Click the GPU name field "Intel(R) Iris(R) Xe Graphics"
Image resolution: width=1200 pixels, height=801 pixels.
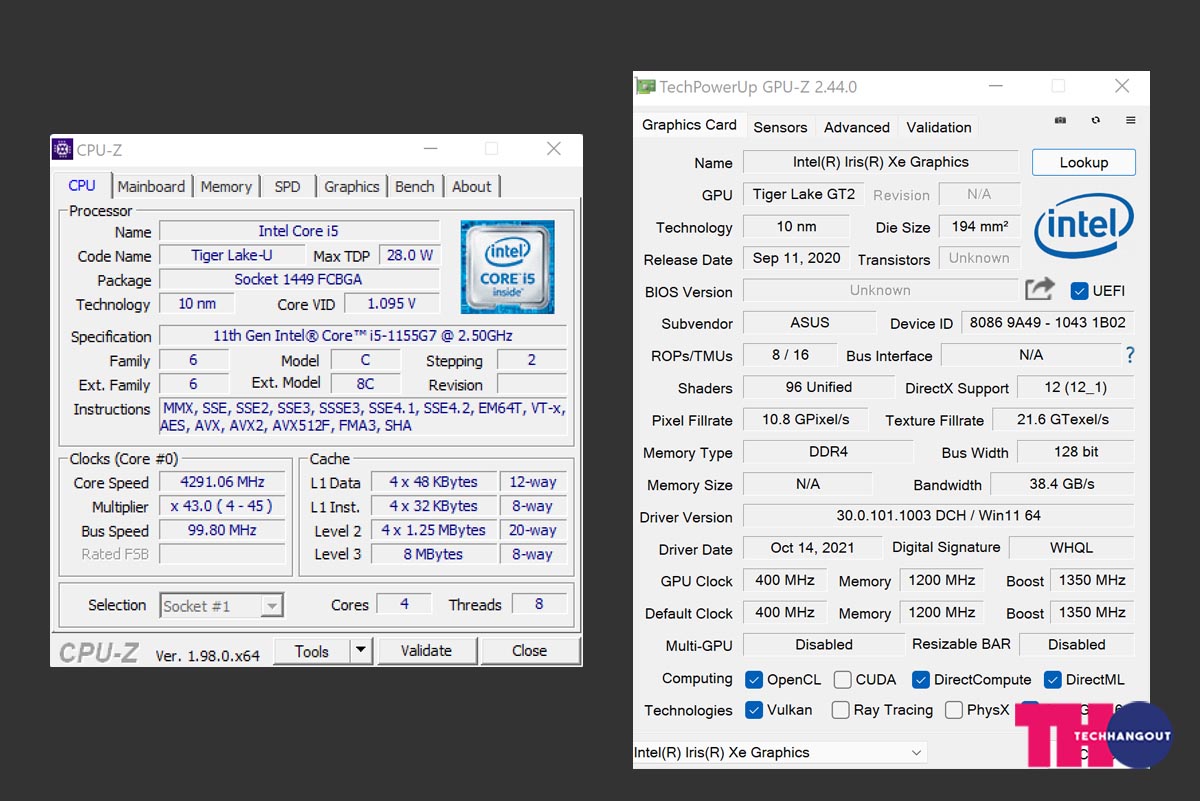[x=881, y=162]
